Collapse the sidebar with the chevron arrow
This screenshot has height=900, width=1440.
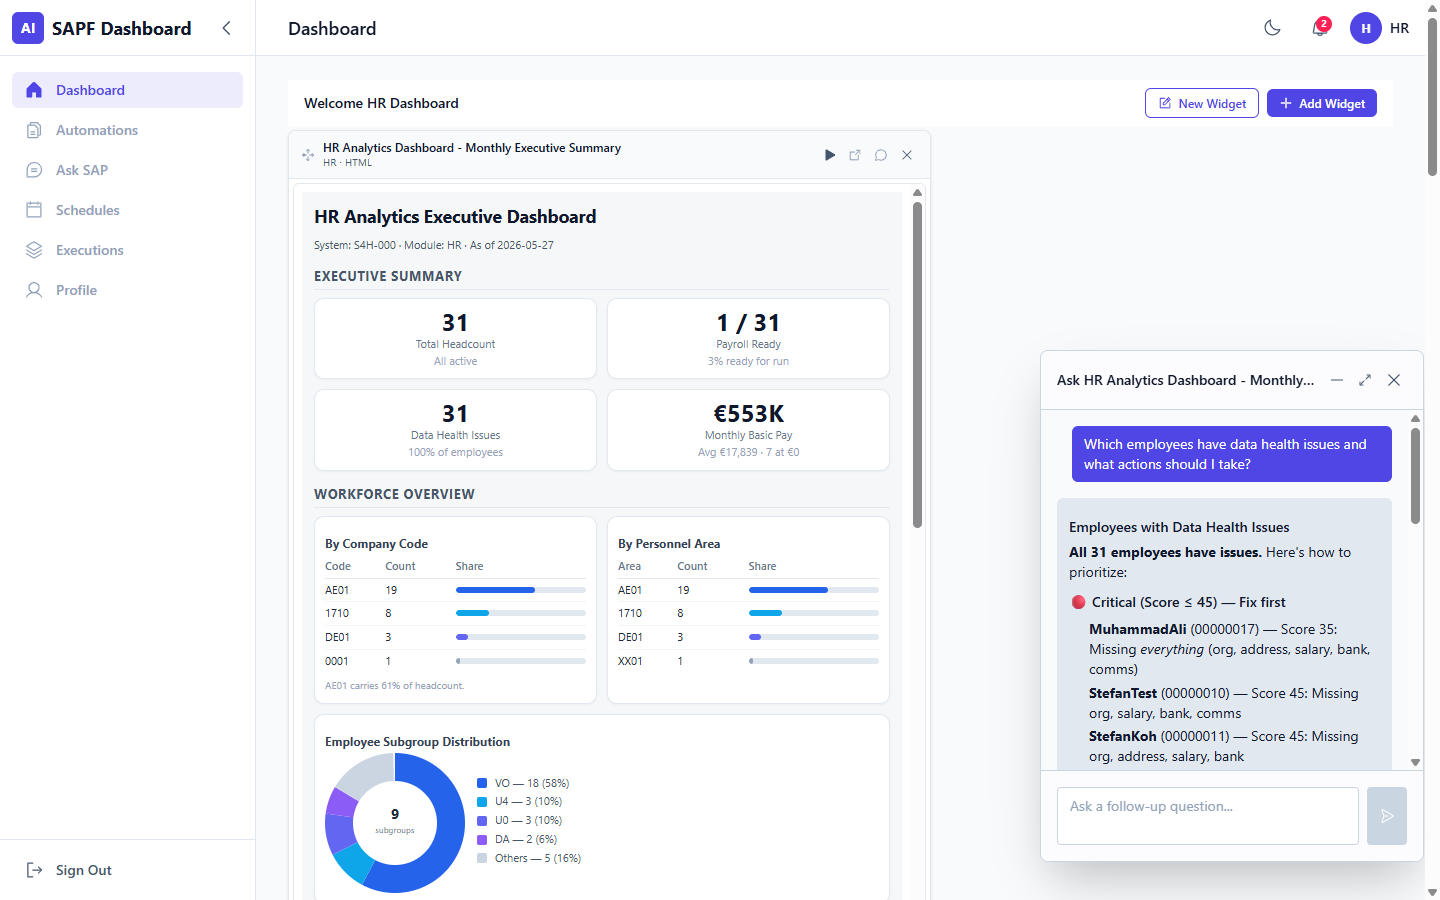[227, 28]
